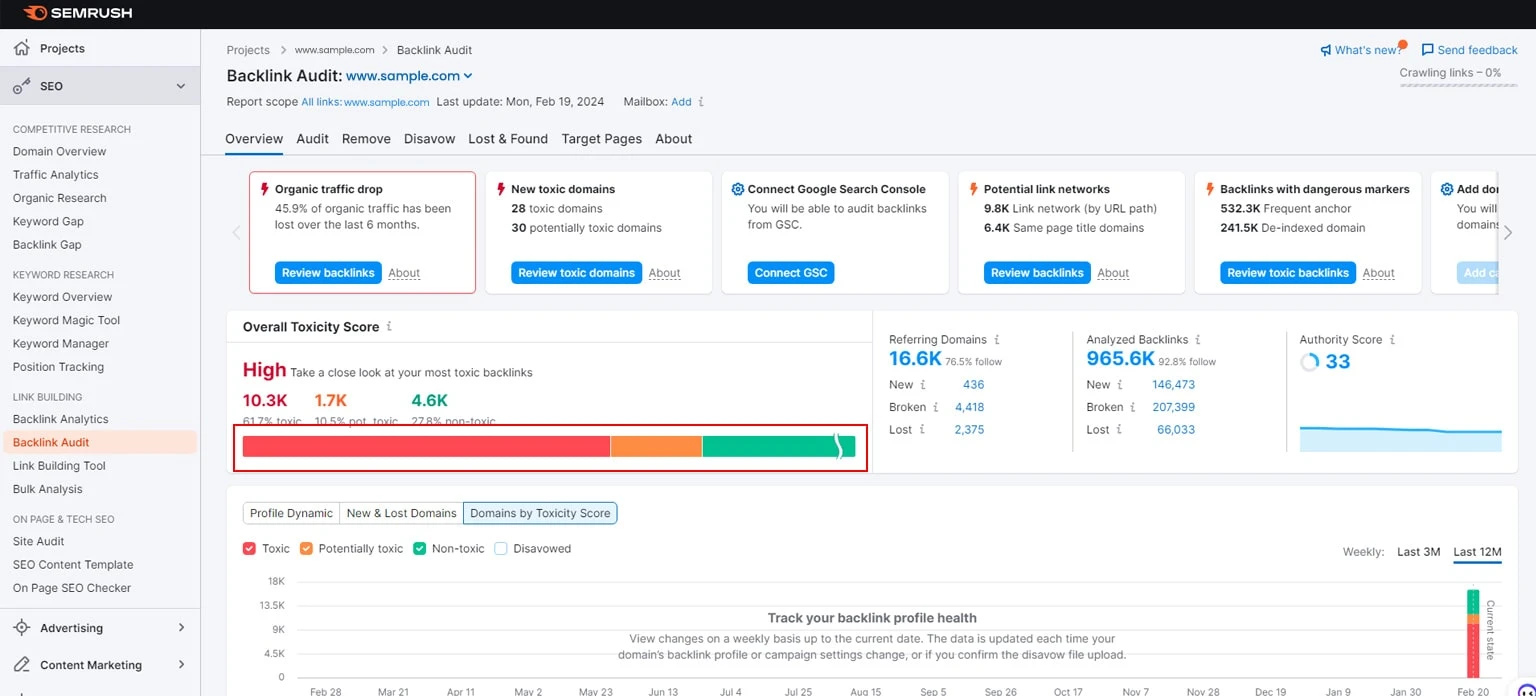Select the Profile Dynamic chart view
This screenshot has width=1536, height=696.
pos(291,513)
